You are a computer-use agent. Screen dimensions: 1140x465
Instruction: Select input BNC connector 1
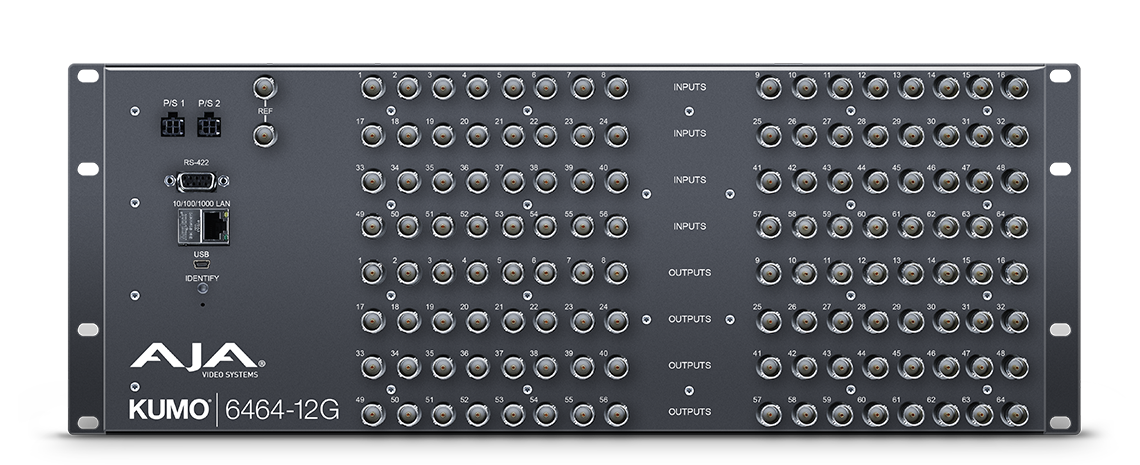372,89
